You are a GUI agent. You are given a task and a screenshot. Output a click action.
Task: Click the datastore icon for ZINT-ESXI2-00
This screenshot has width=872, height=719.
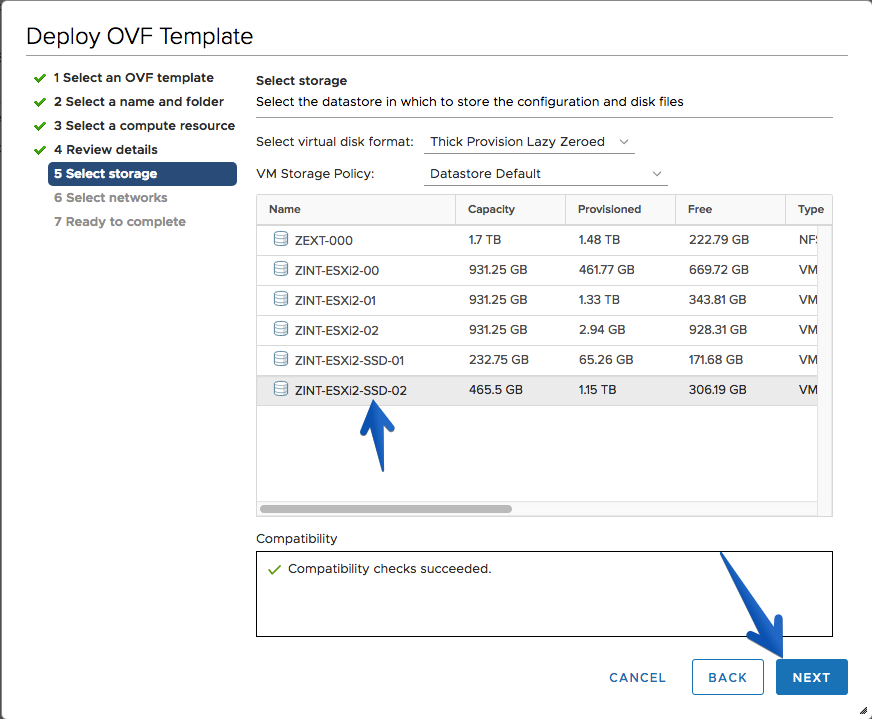pos(281,269)
